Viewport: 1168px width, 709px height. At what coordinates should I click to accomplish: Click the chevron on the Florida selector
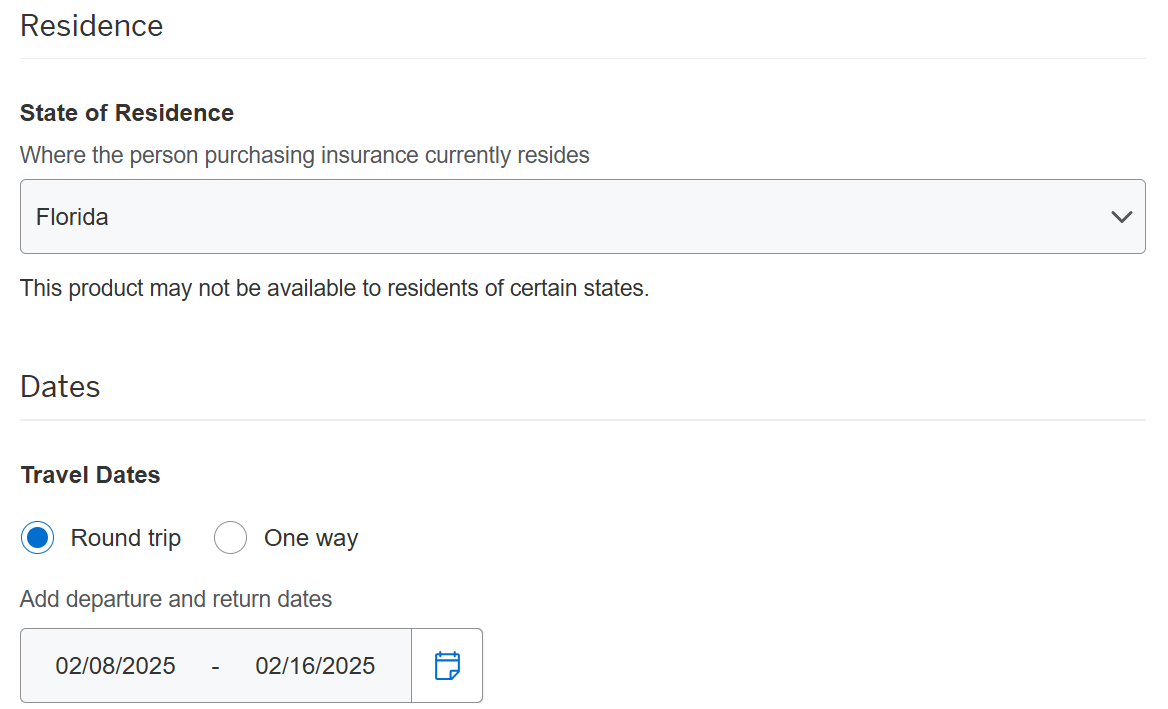pos(1121,216)
